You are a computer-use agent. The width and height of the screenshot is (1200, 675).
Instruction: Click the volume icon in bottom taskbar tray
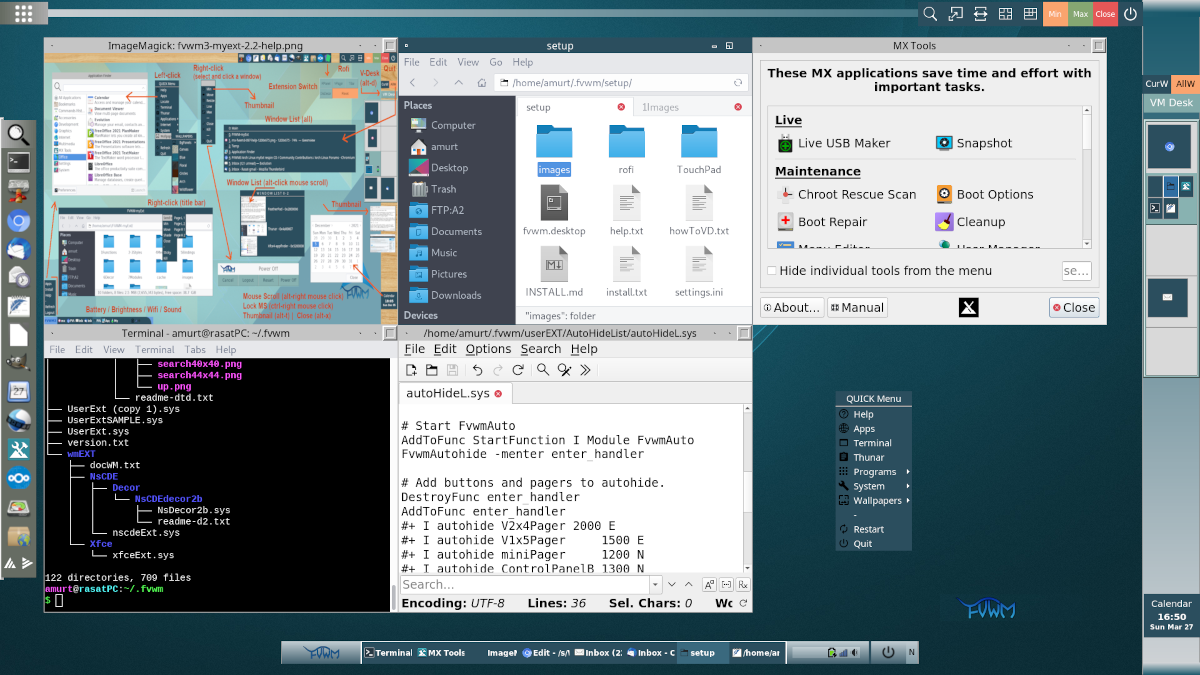[854, 653]
